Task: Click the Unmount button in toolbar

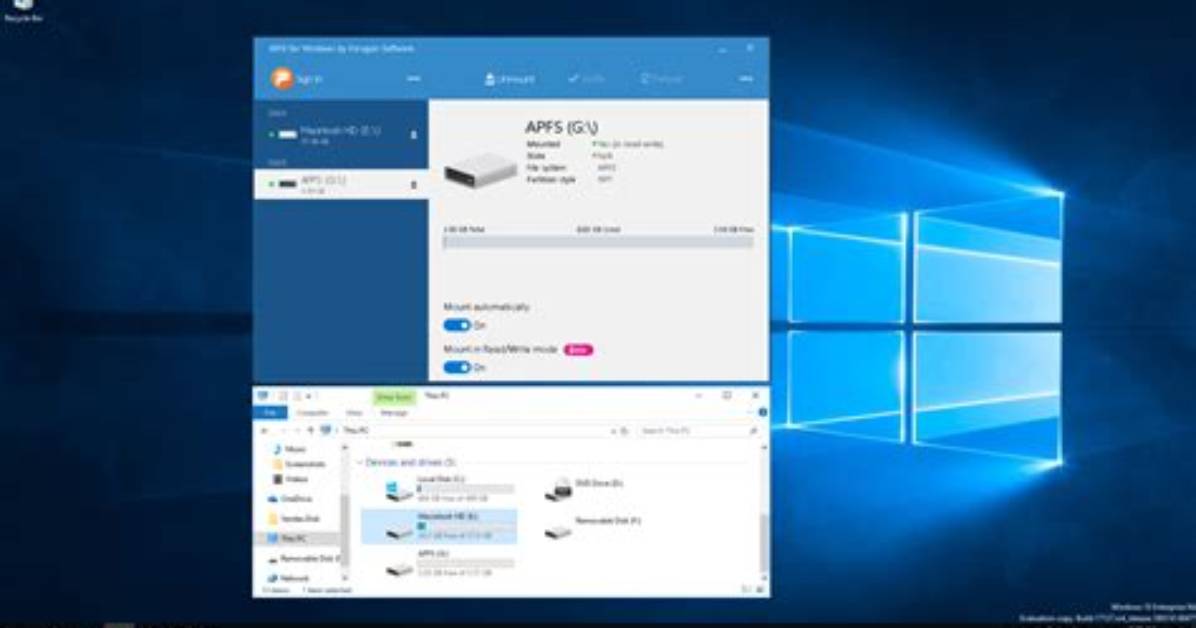Action: pyautogui.click(x=510, y=79)
